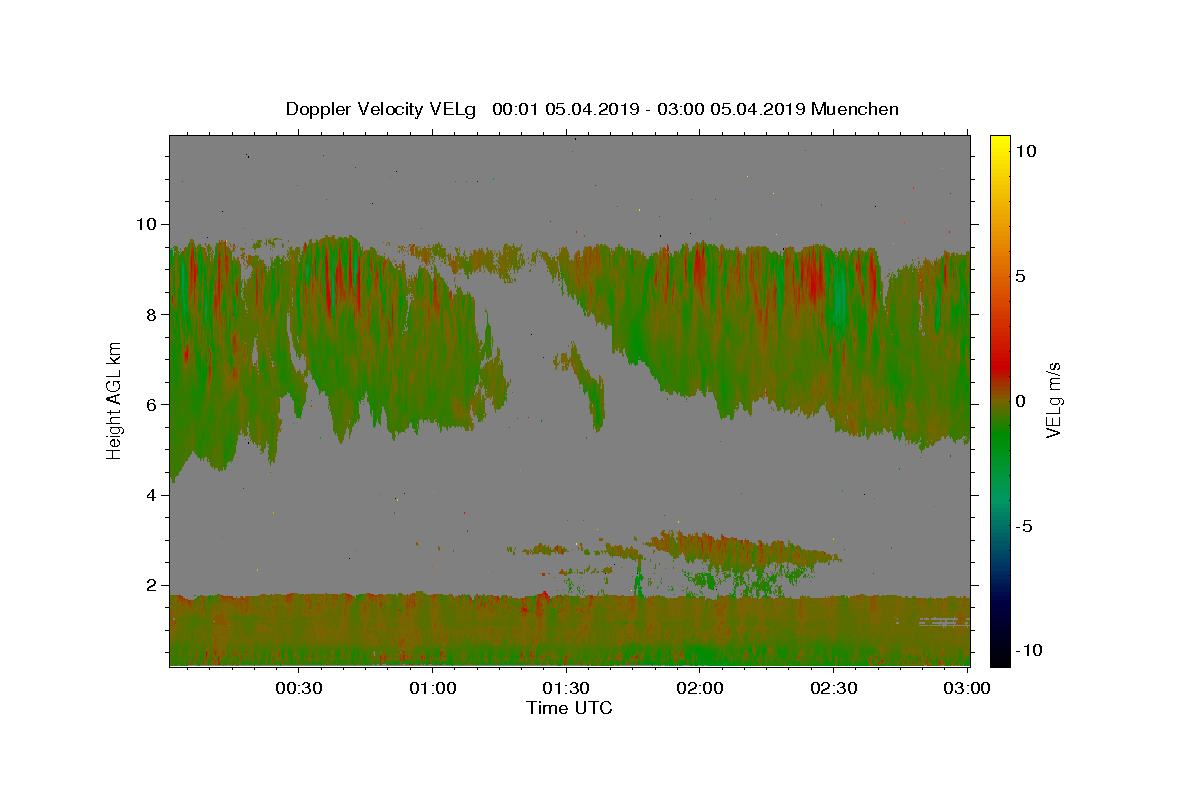Click the 'VELg m/s' colorbar label
1200x800 pixels.
(x=1053, y=400)
